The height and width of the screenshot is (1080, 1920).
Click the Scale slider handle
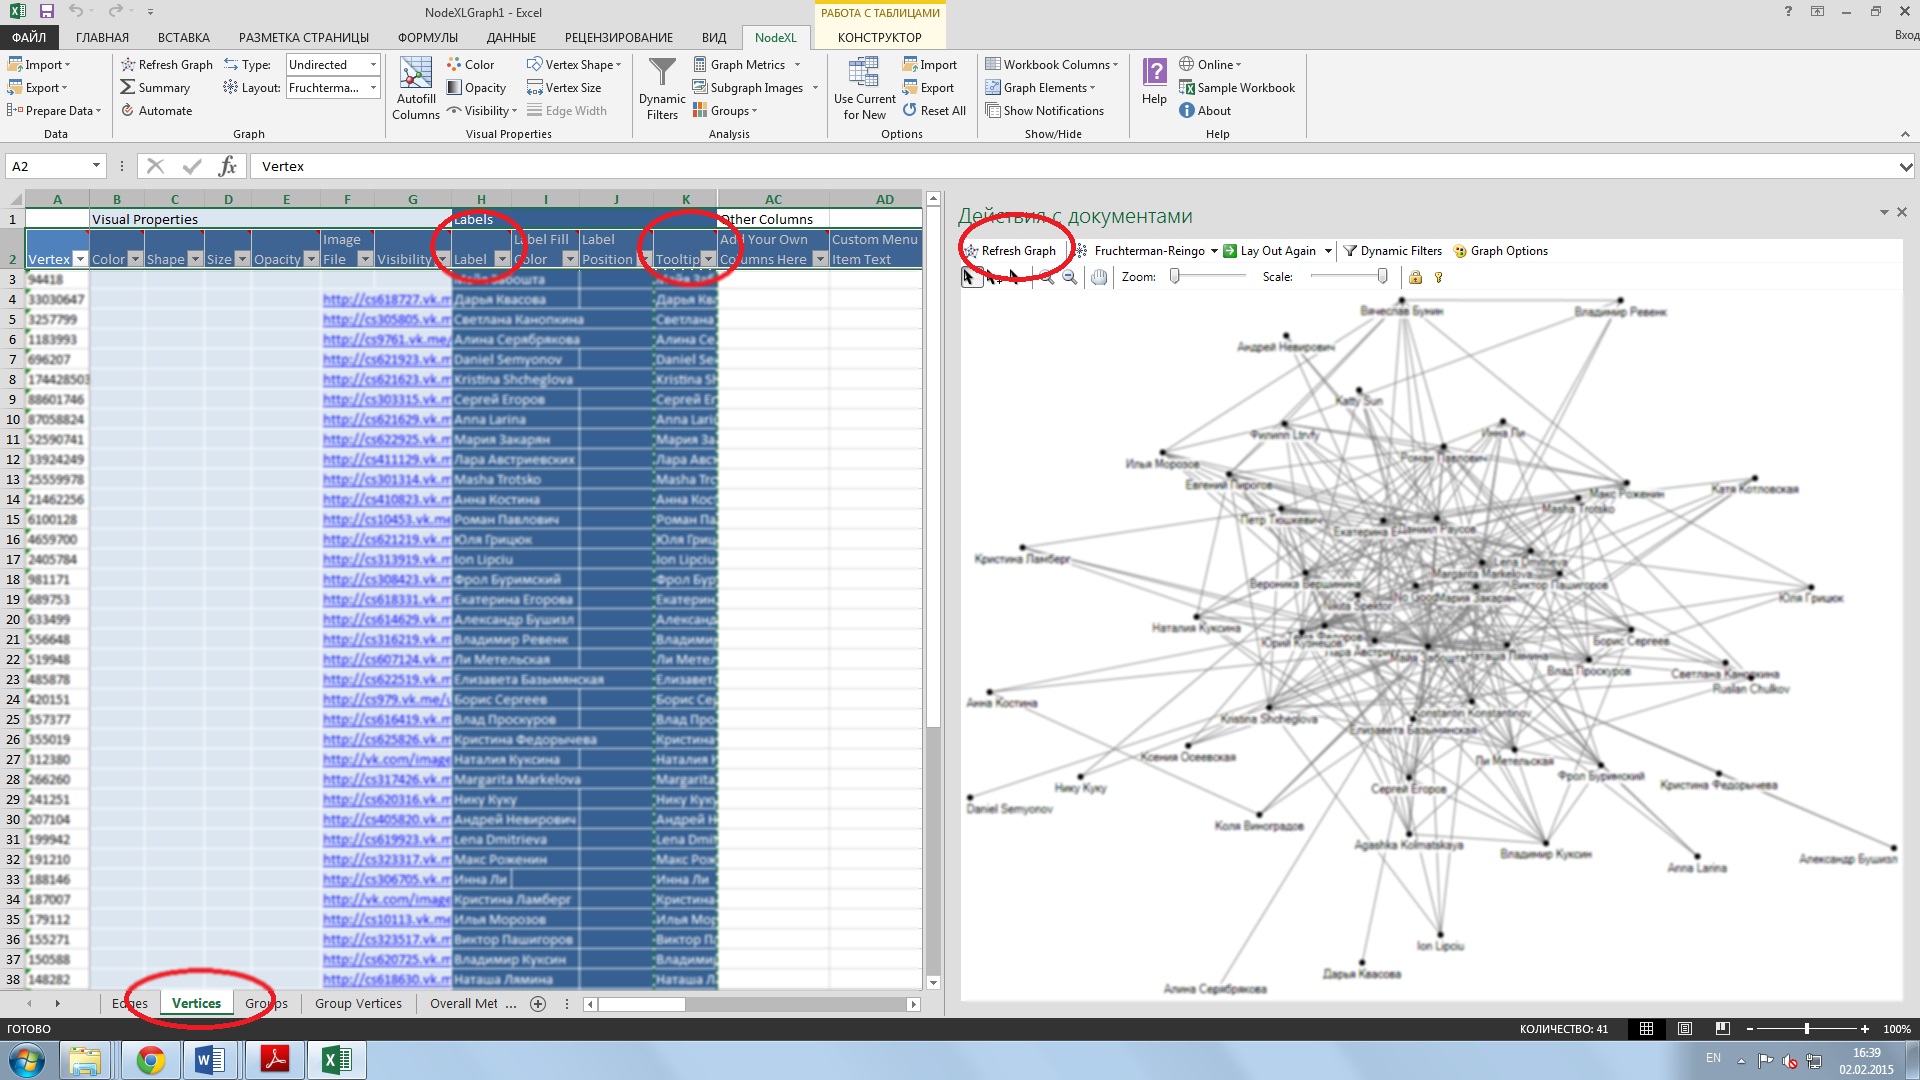click(1382, 277)
